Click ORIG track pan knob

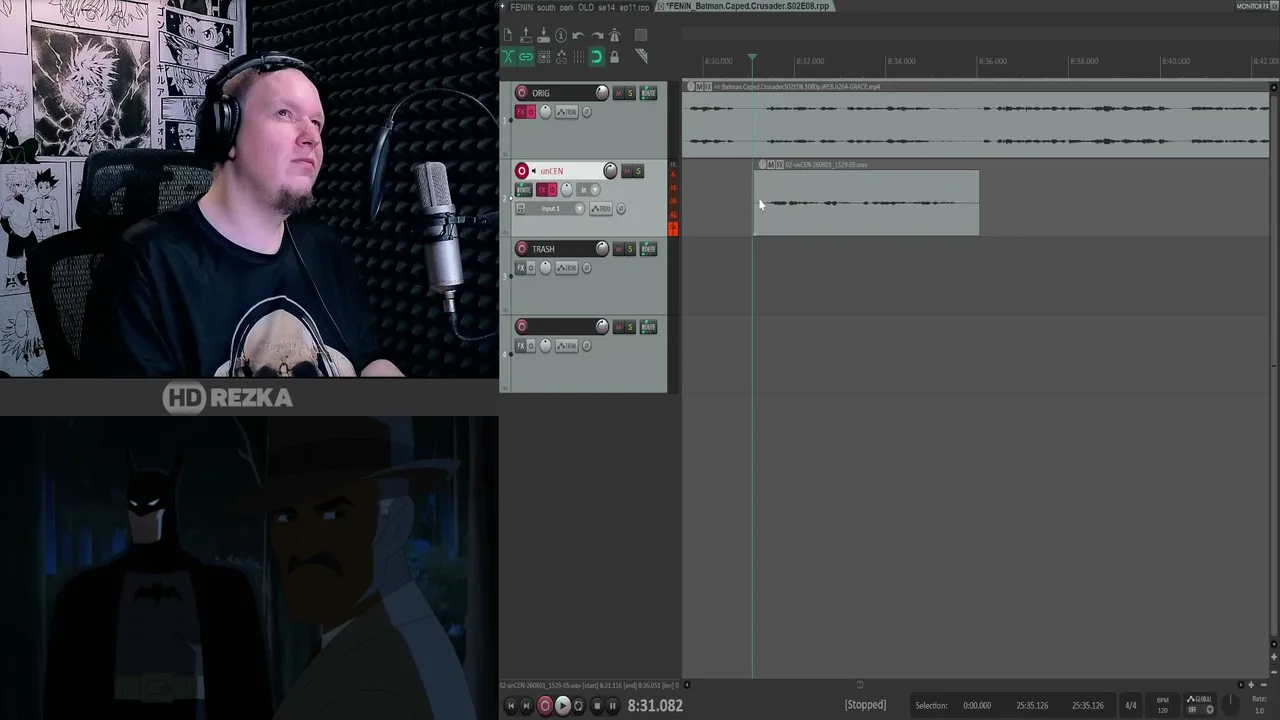pos(545,112)
